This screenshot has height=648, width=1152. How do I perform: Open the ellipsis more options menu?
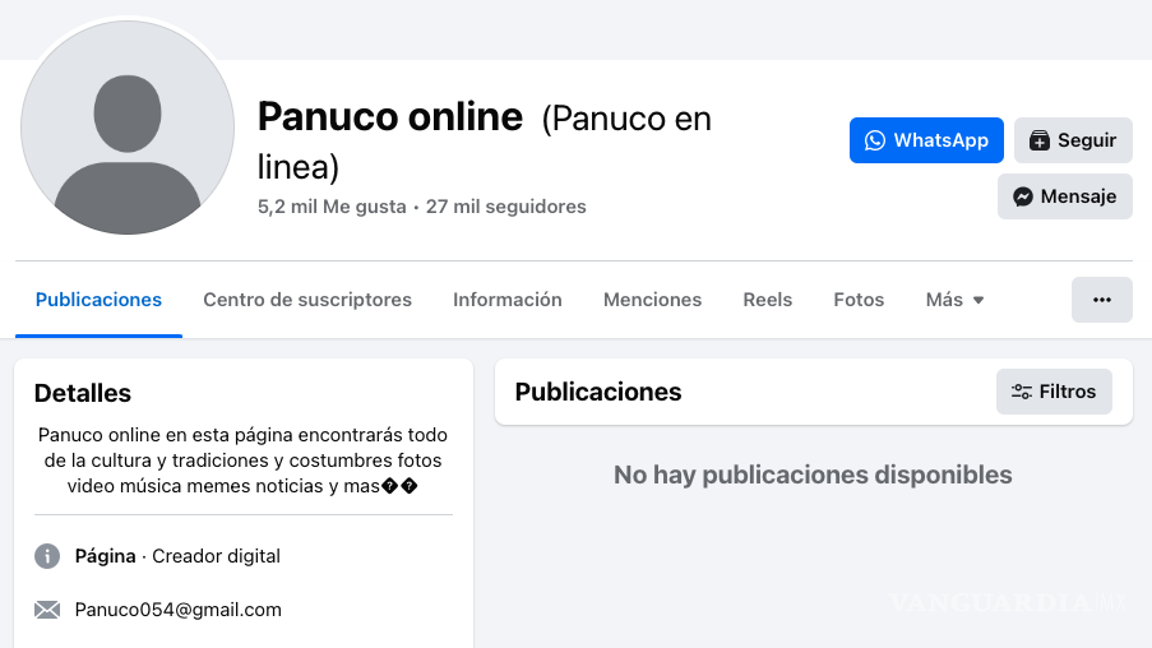click(1102, 299)
